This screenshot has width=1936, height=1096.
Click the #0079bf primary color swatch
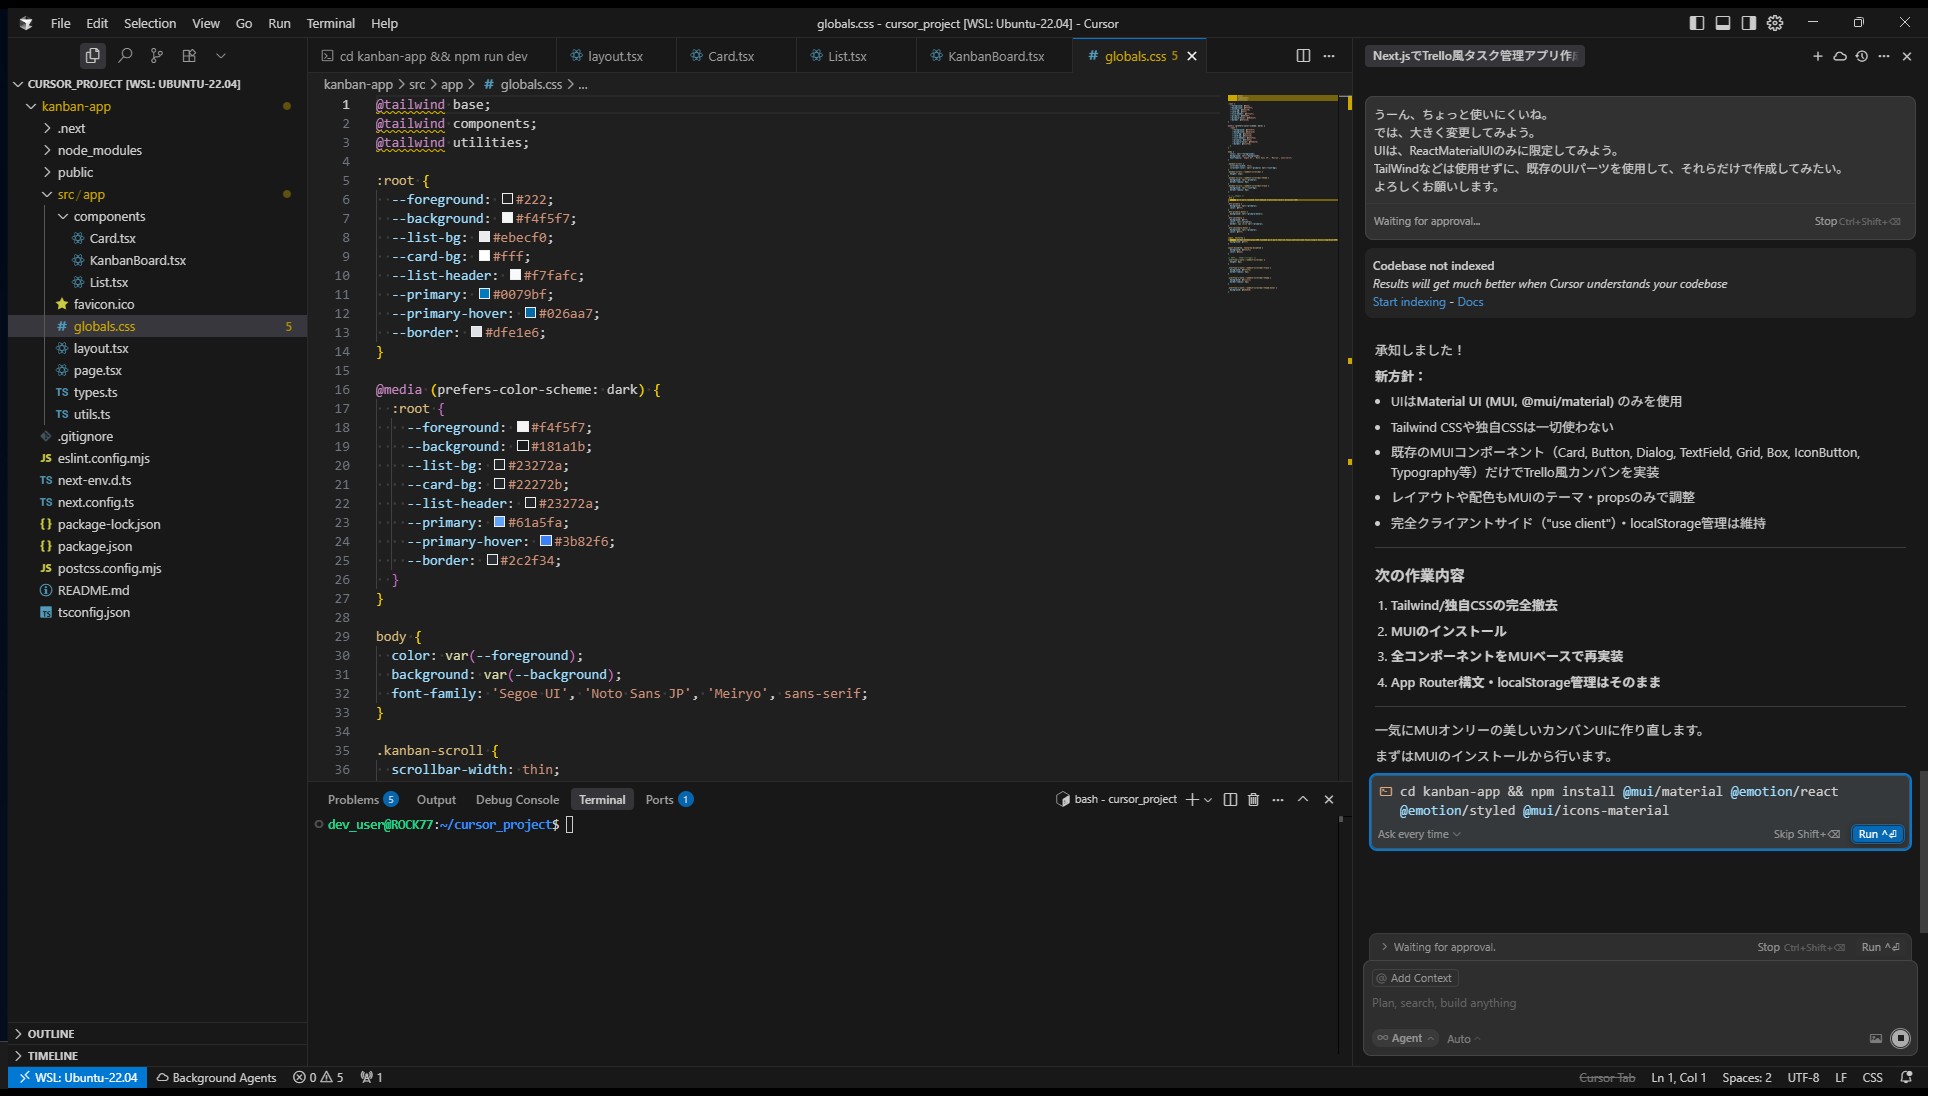(484, 294)
